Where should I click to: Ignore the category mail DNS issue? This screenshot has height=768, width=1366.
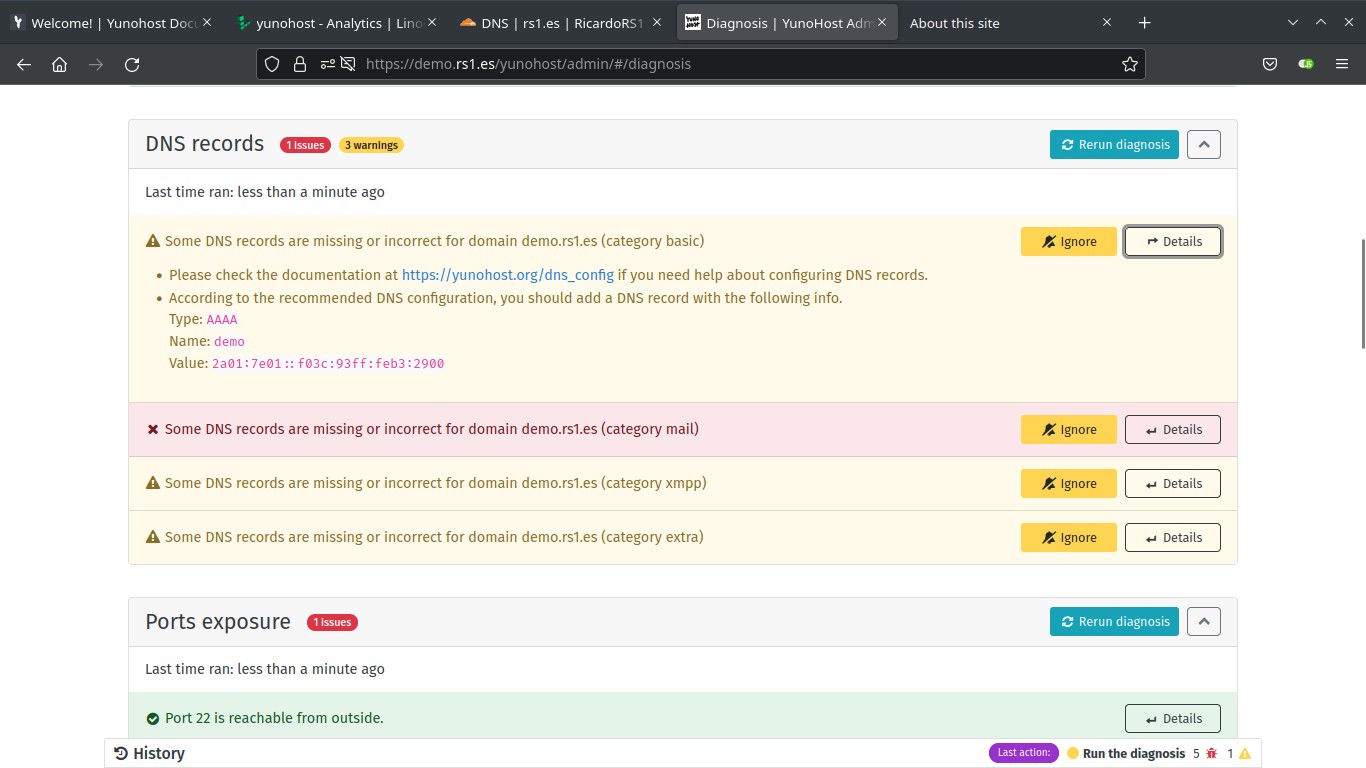point(1068,429)
